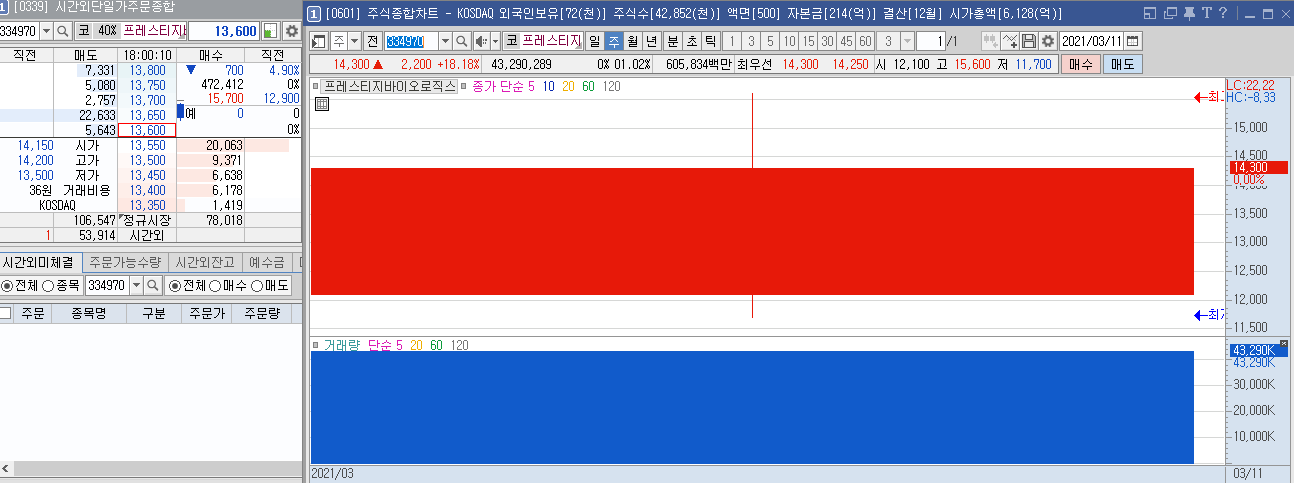Open the stock code 334970 dropdown in chart

pyautogui.click(x=445, y=41)
